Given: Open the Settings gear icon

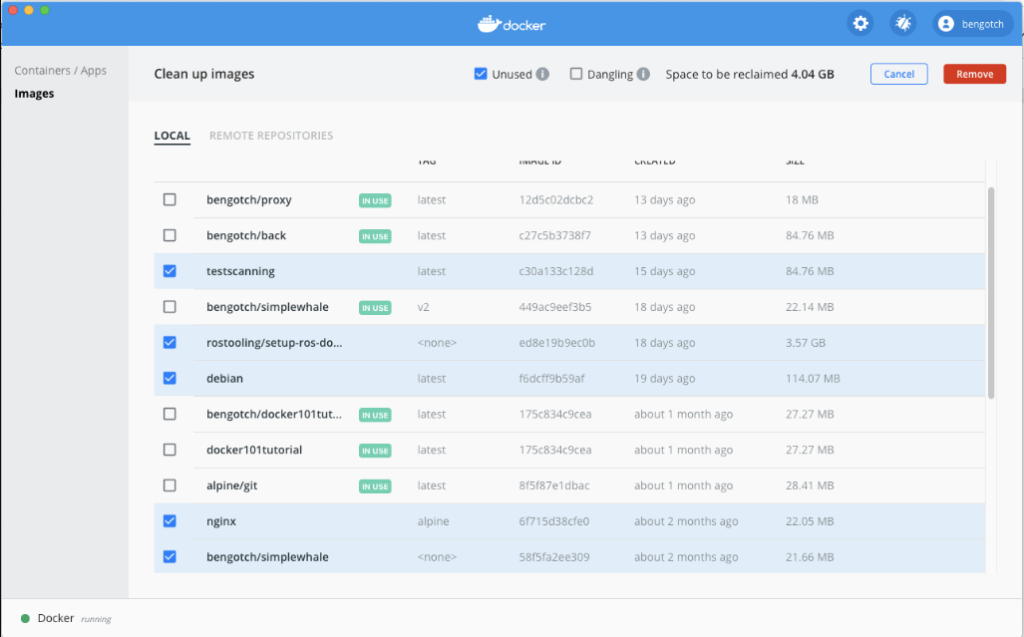Looking at the screenshot, I should pos(860,24).
